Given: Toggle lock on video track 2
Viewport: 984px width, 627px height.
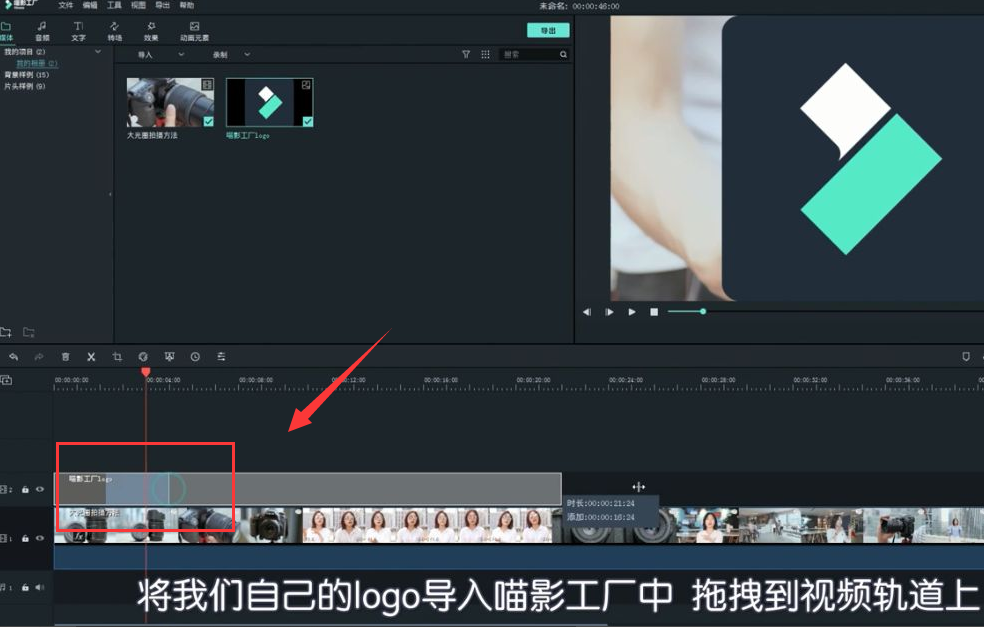Looking at the screenshot, I should pyautogui.click(x=25, y=490).
